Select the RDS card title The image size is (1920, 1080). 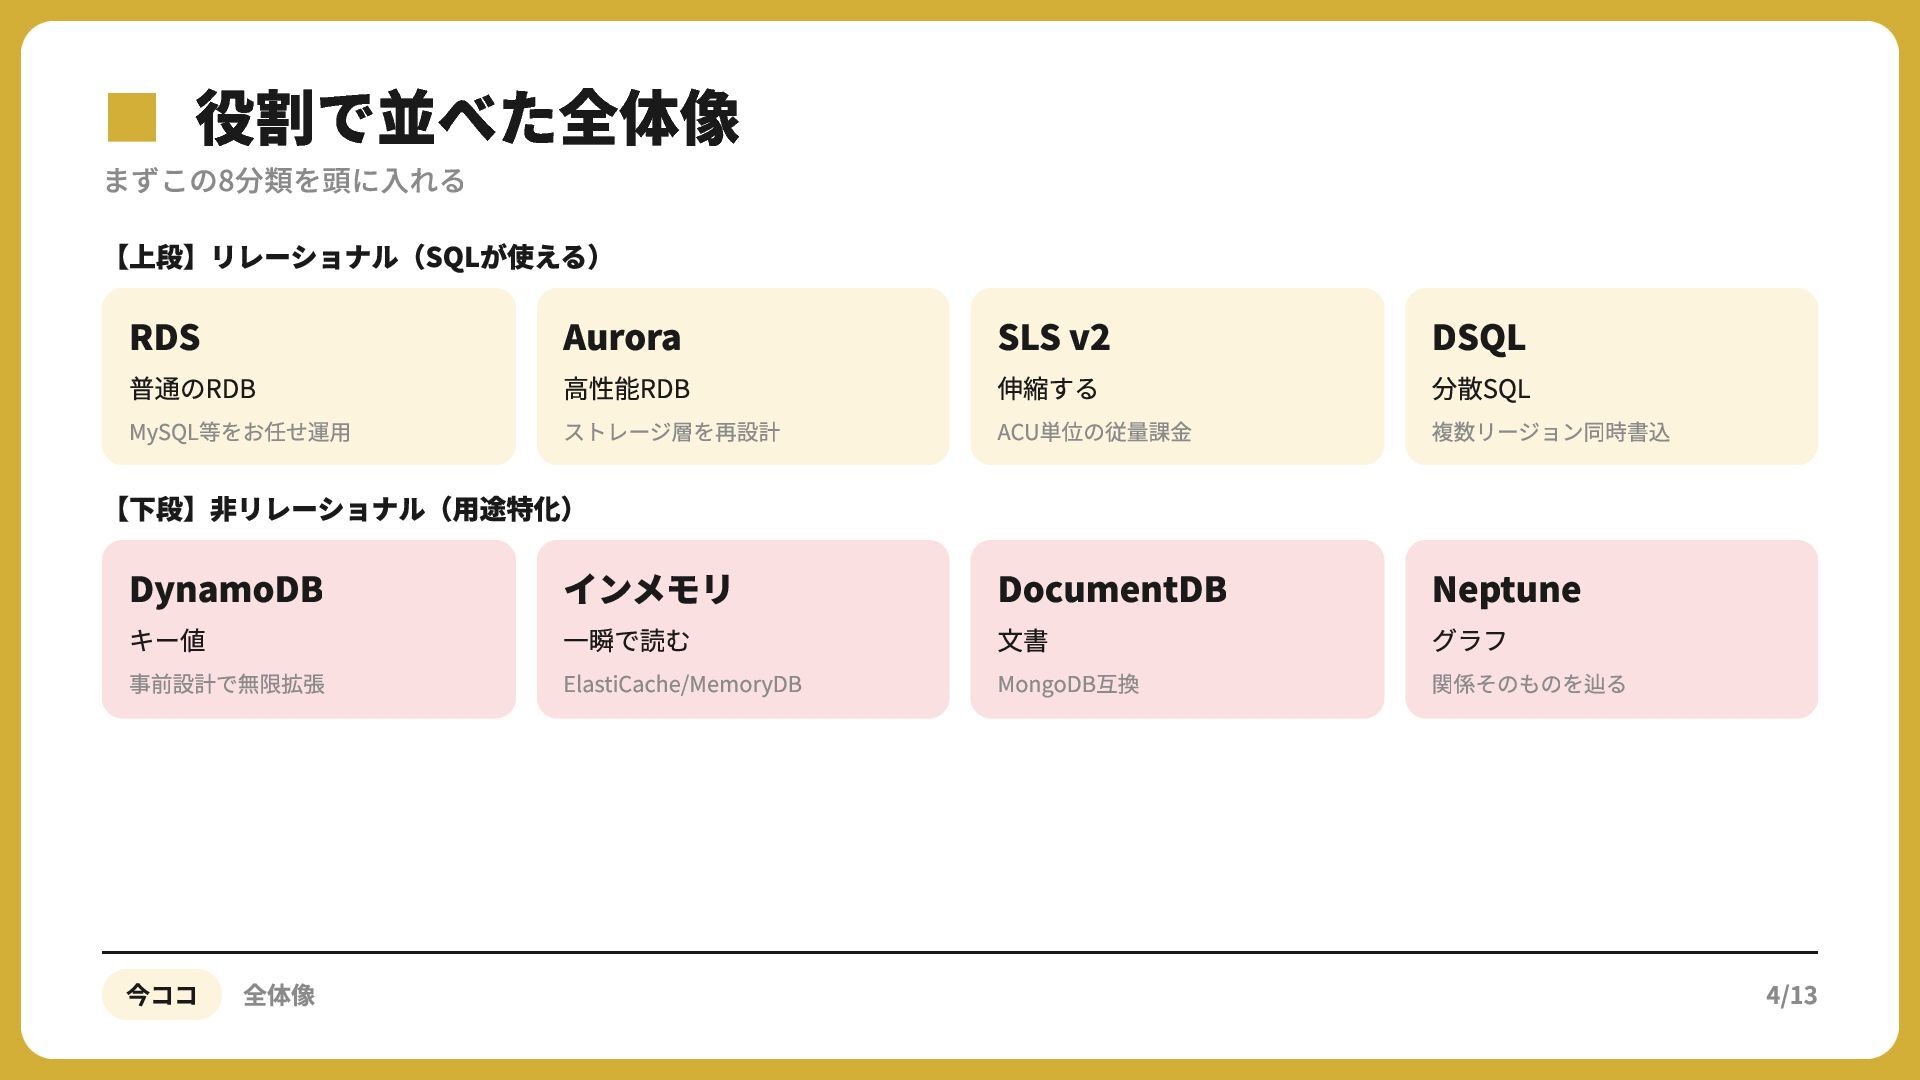165,337
